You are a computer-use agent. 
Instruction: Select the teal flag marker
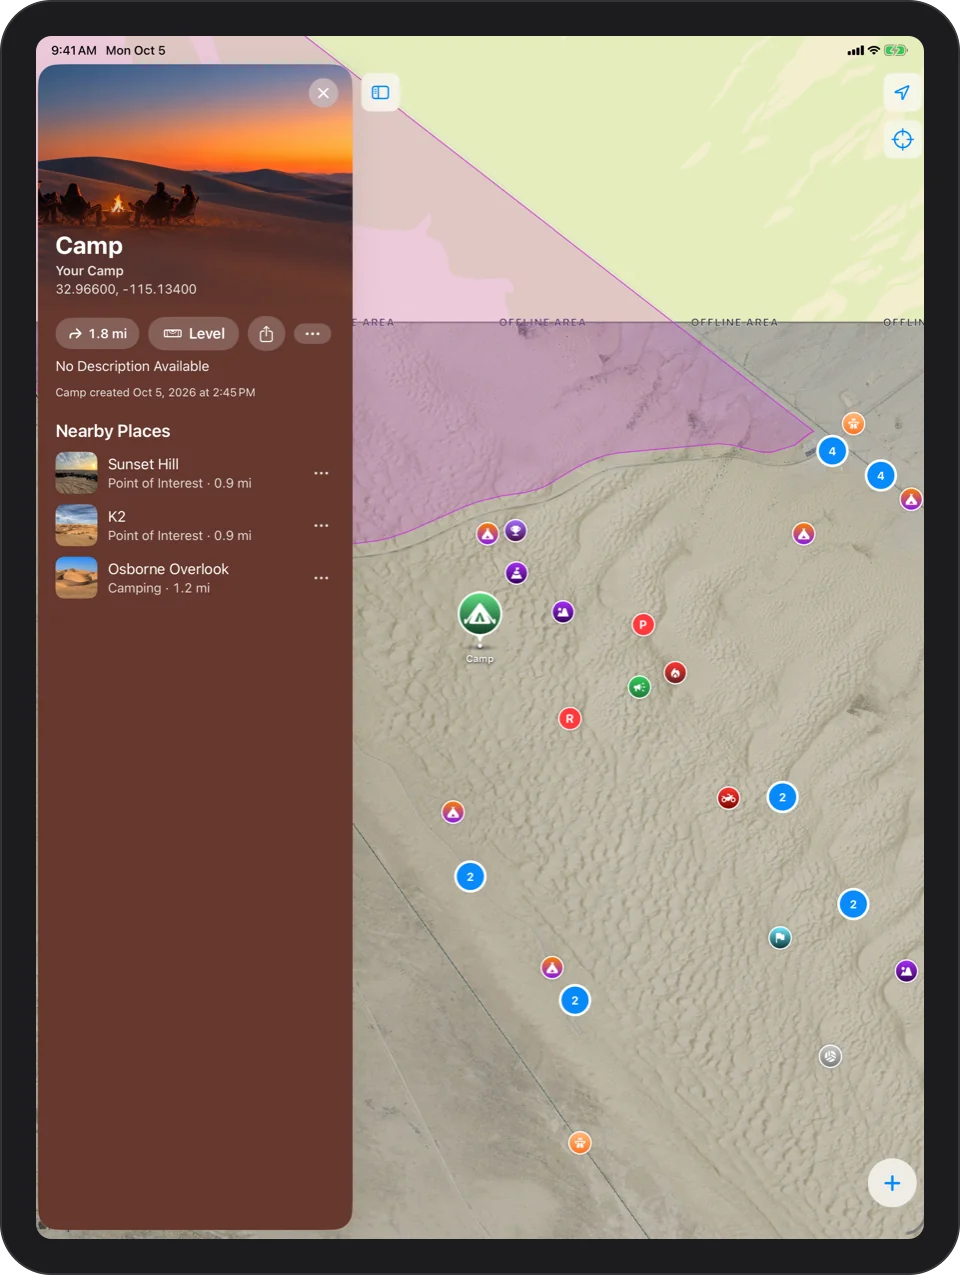click(780, 937)
